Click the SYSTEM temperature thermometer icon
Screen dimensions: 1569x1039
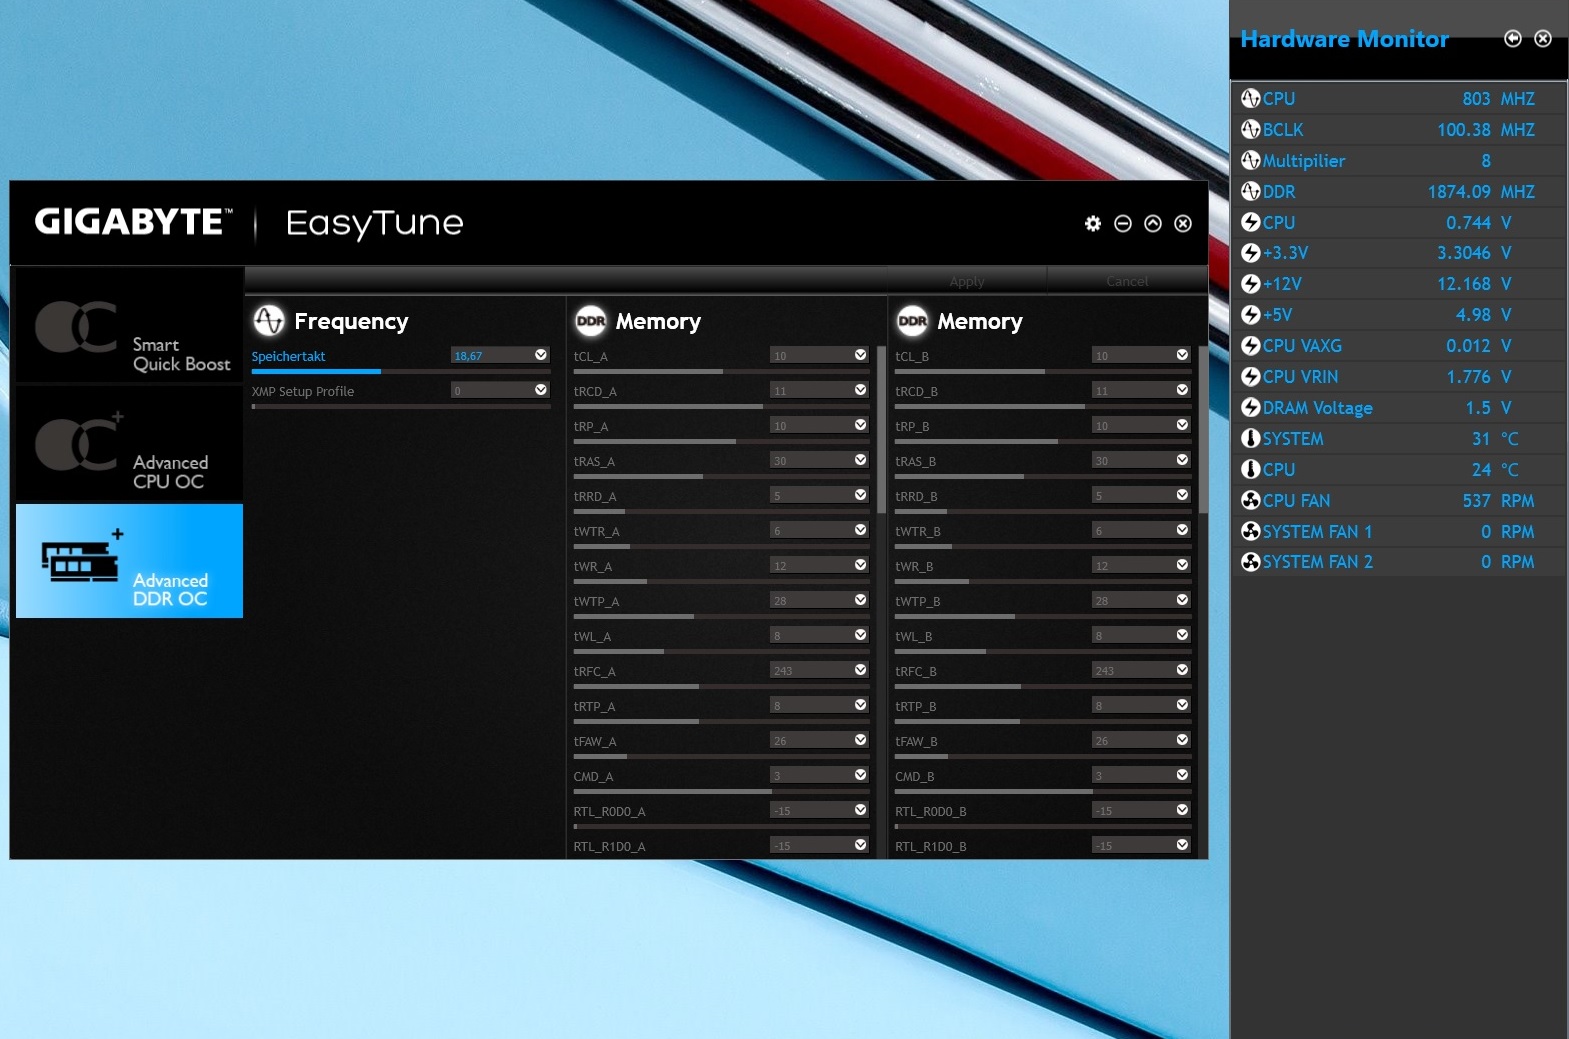pos(1250,438)
